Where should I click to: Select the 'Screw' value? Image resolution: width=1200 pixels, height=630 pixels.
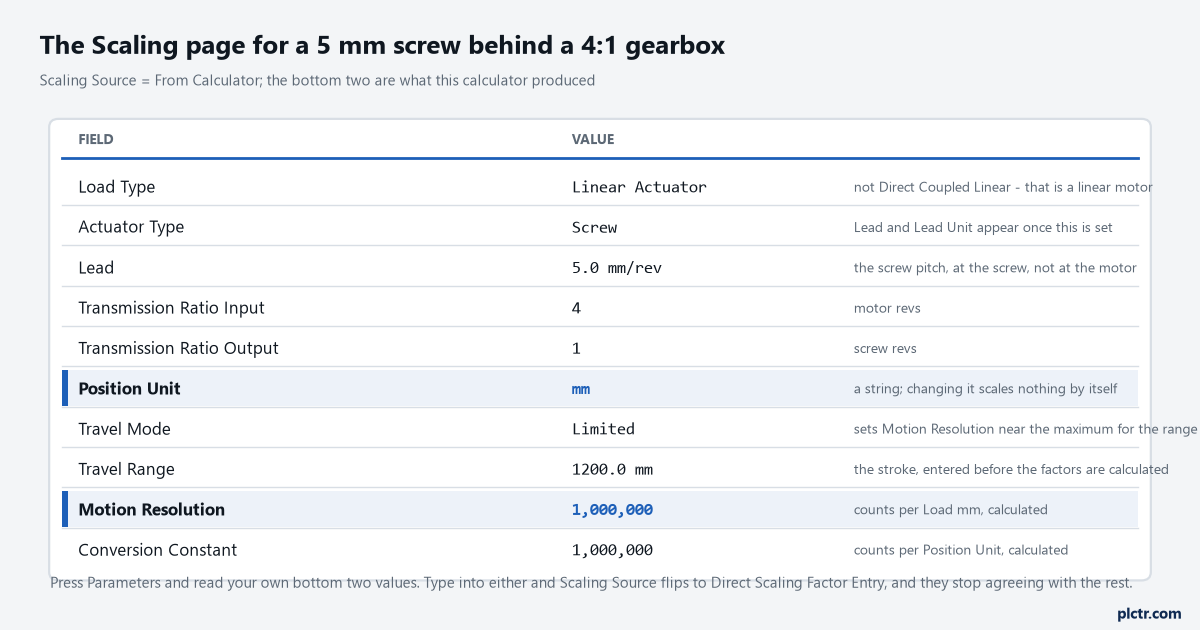pyautogui.click(x=594, y=227)
